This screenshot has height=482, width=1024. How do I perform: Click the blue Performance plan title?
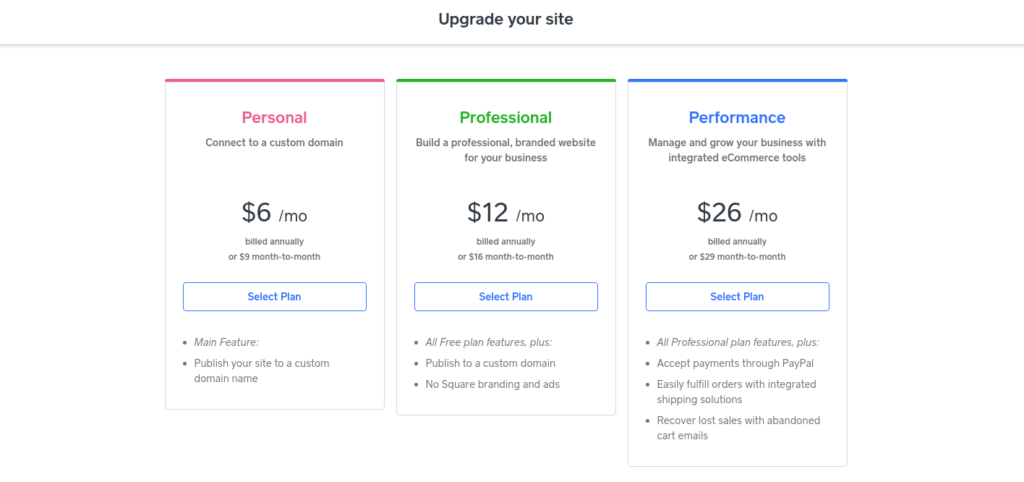pos(737,118)
